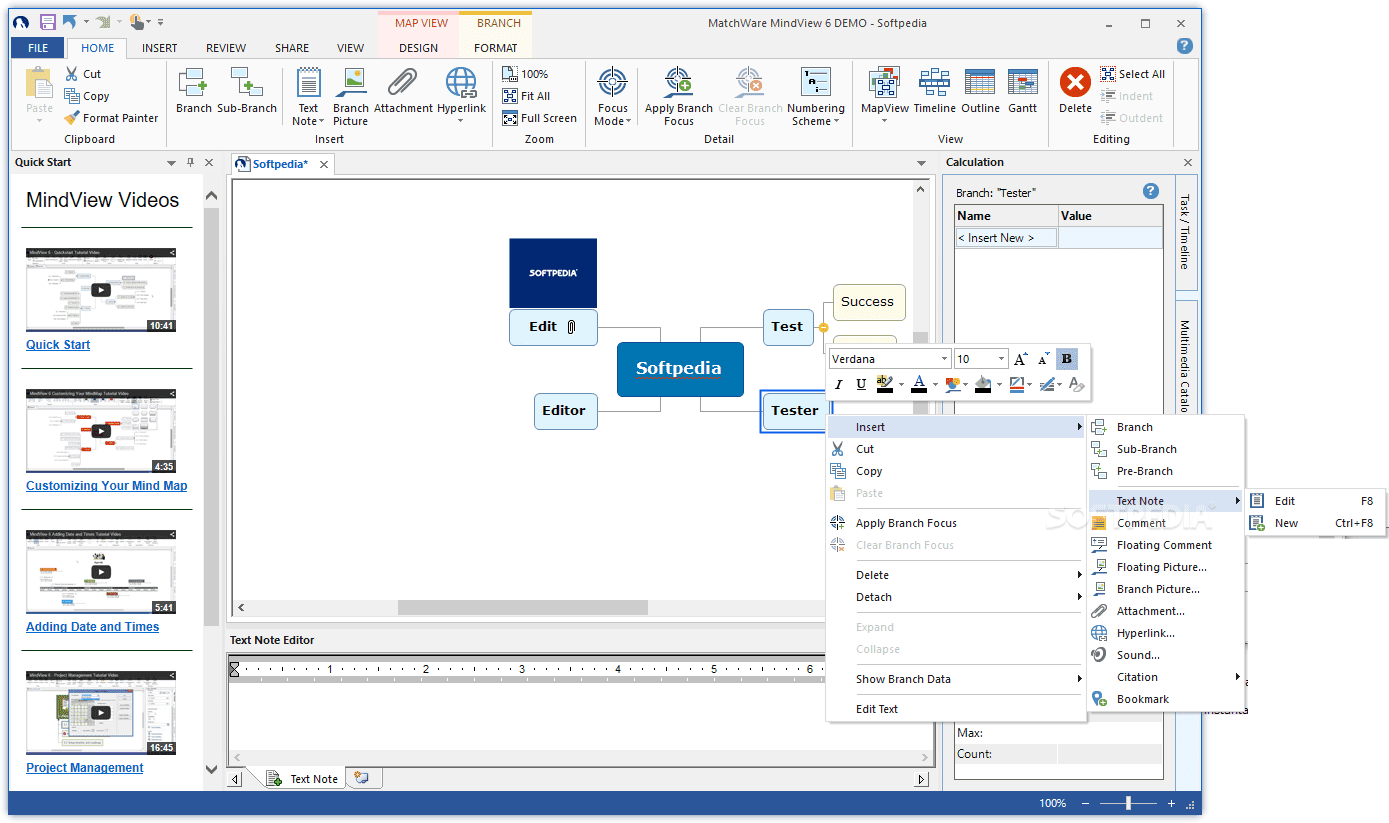Choose Pre-Branch in Insert submenu
The width and height of the screenshot is (1389, 823).
point(1166,471)
